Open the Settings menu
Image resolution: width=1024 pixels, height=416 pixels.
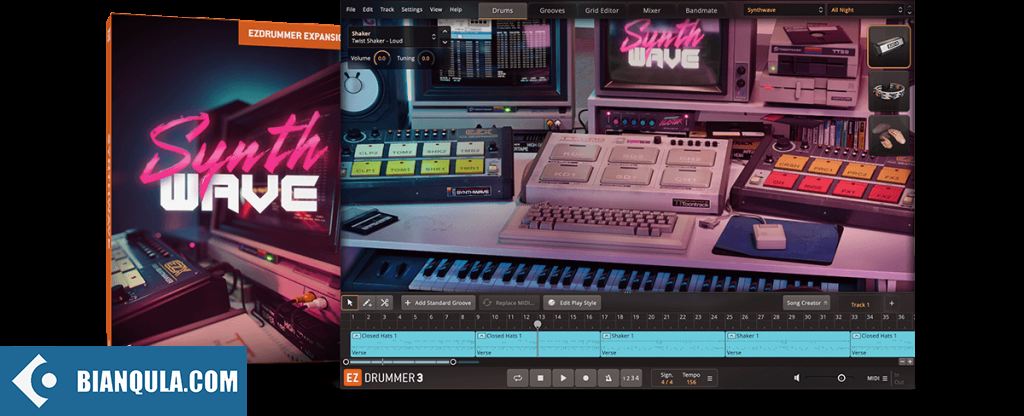click(x=411, y=10)
